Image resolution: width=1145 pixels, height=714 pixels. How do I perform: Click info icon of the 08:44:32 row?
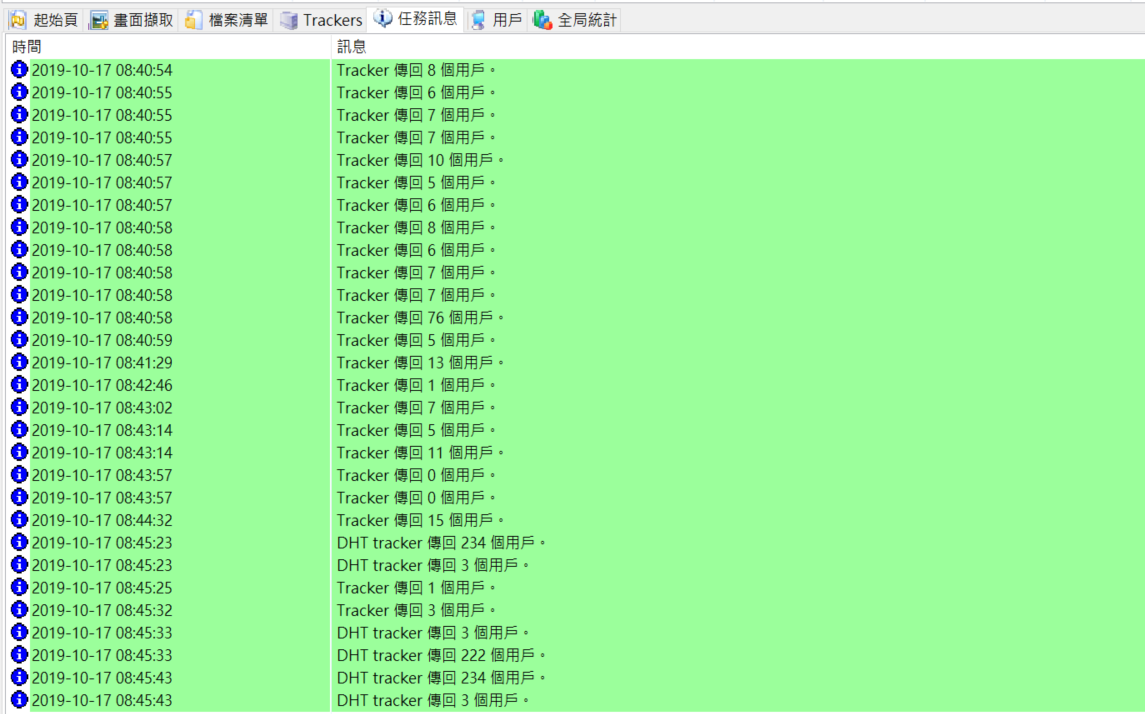pos(19,519)
